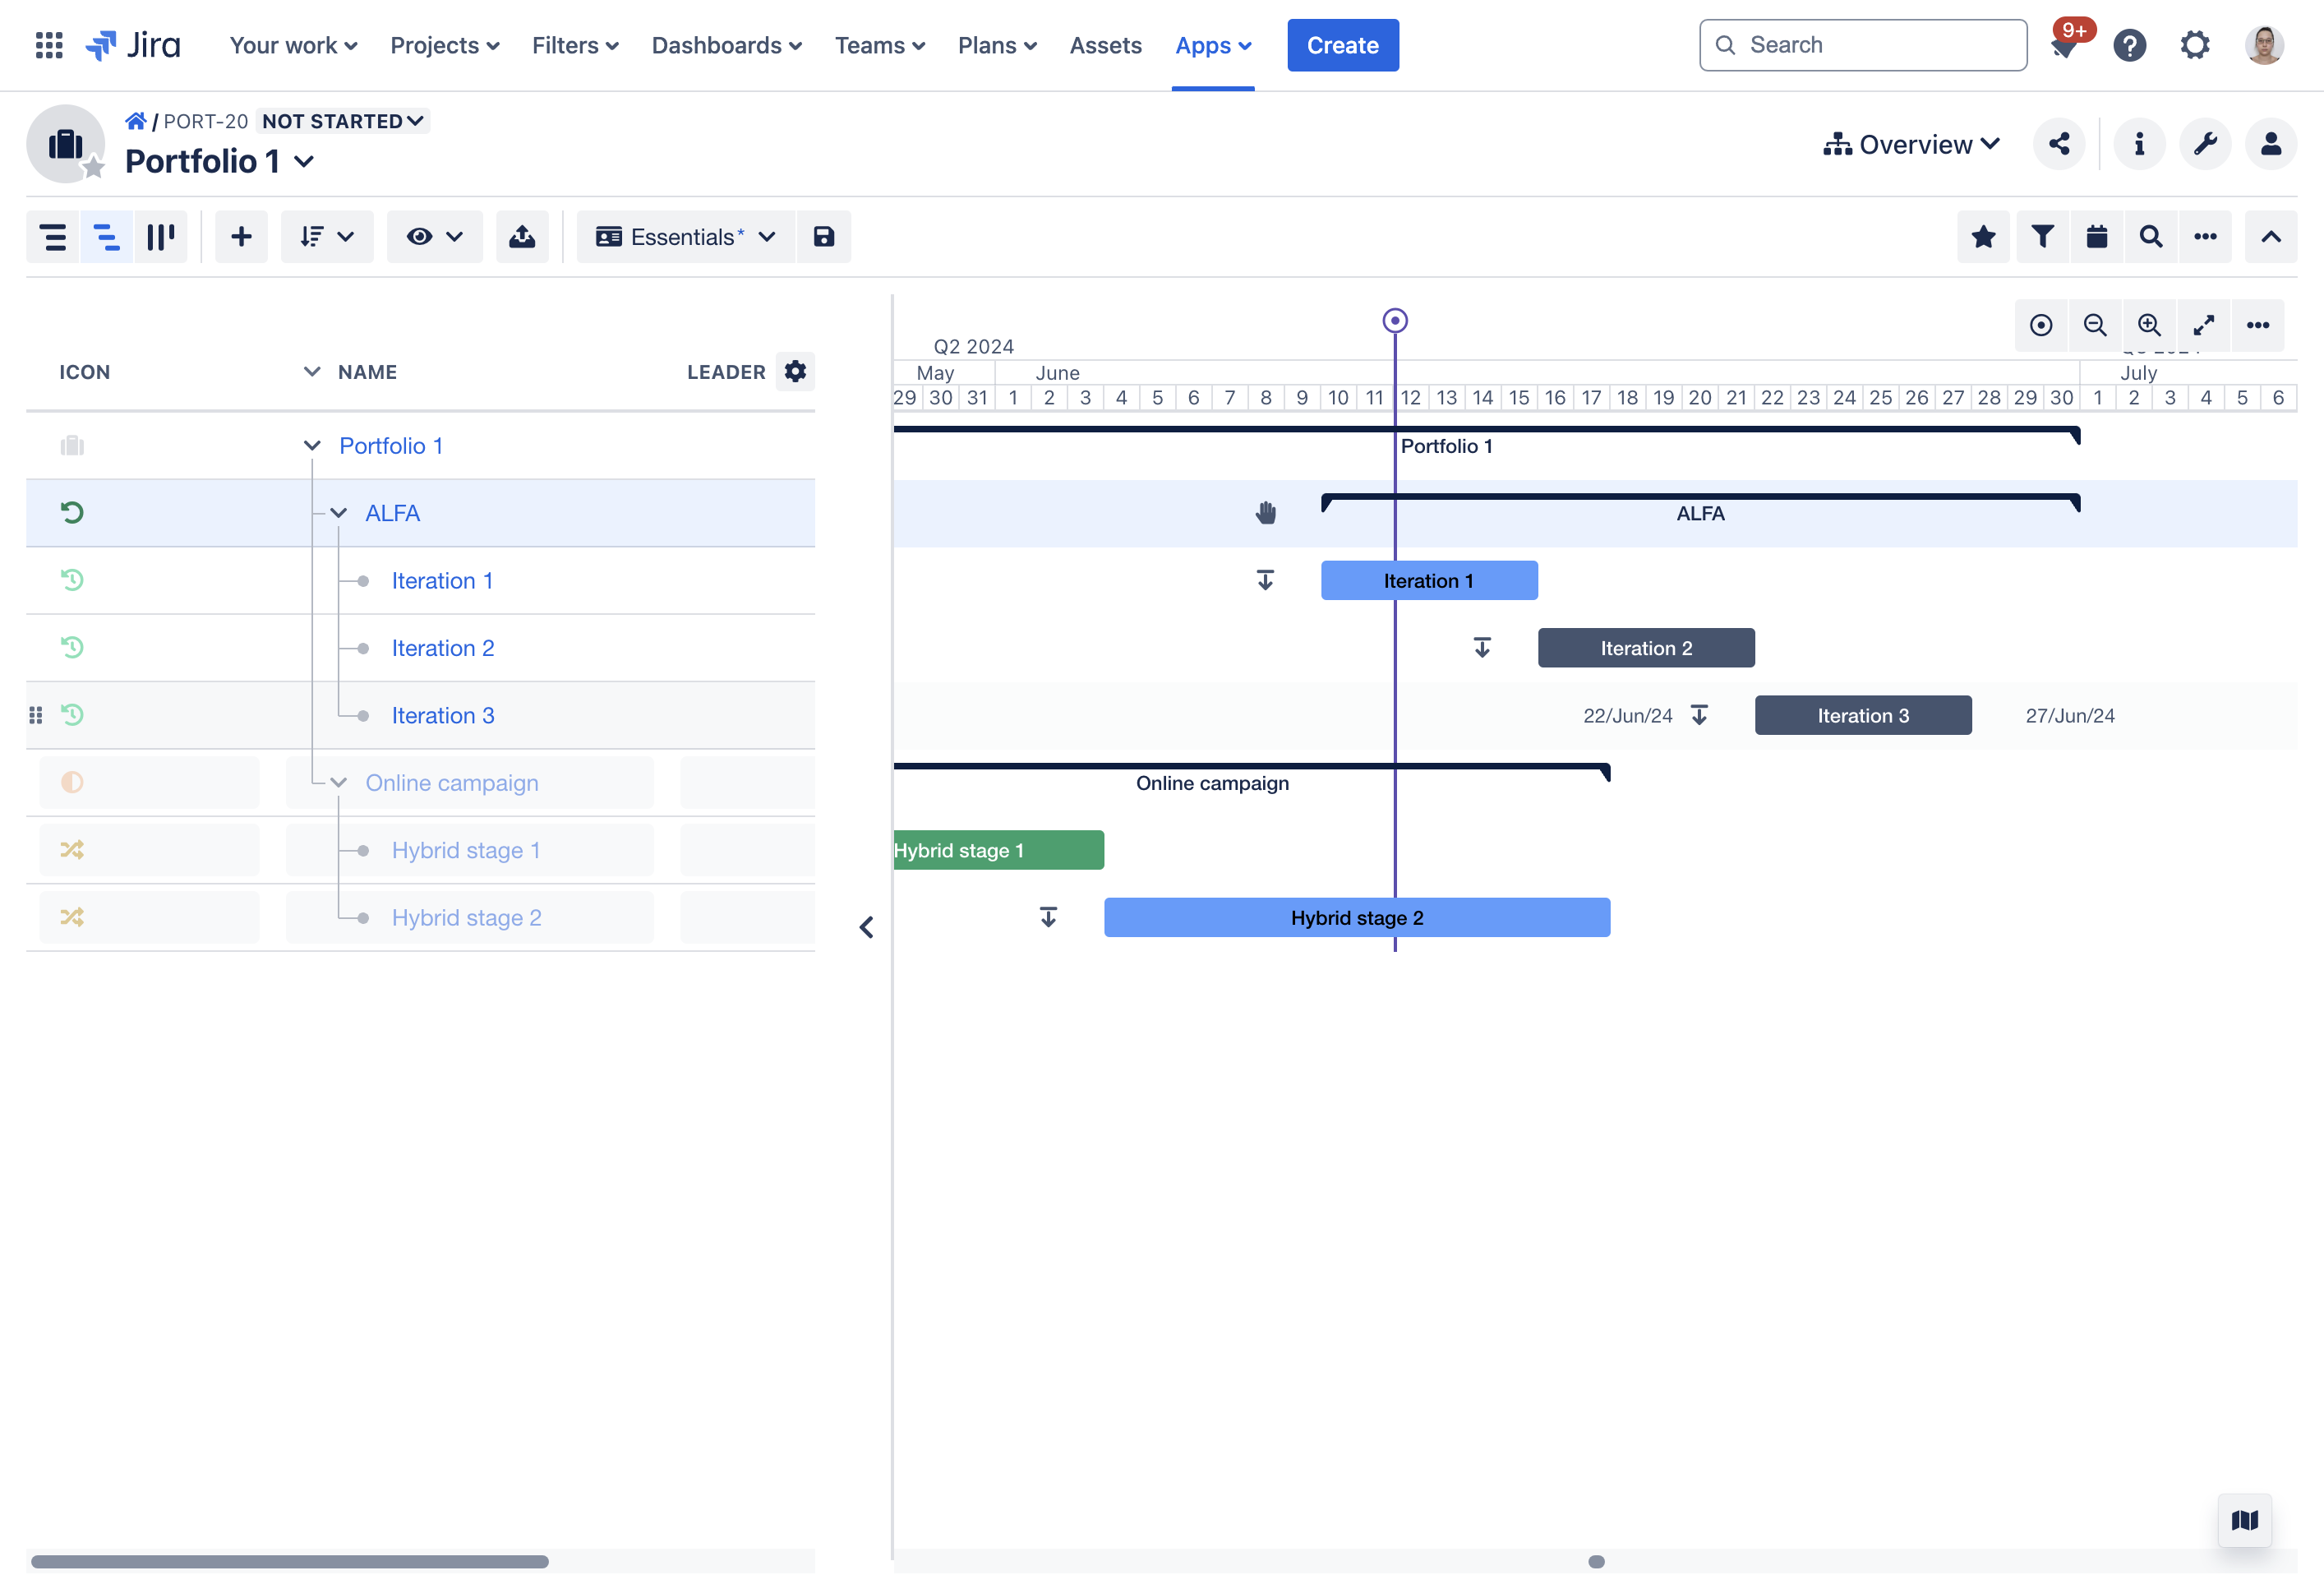This screenshot has height=1575, width=2324.
Task: Expand Gantt to fullscreen arrows icon
Action: pyautogui.click(x=2203, y=325)
